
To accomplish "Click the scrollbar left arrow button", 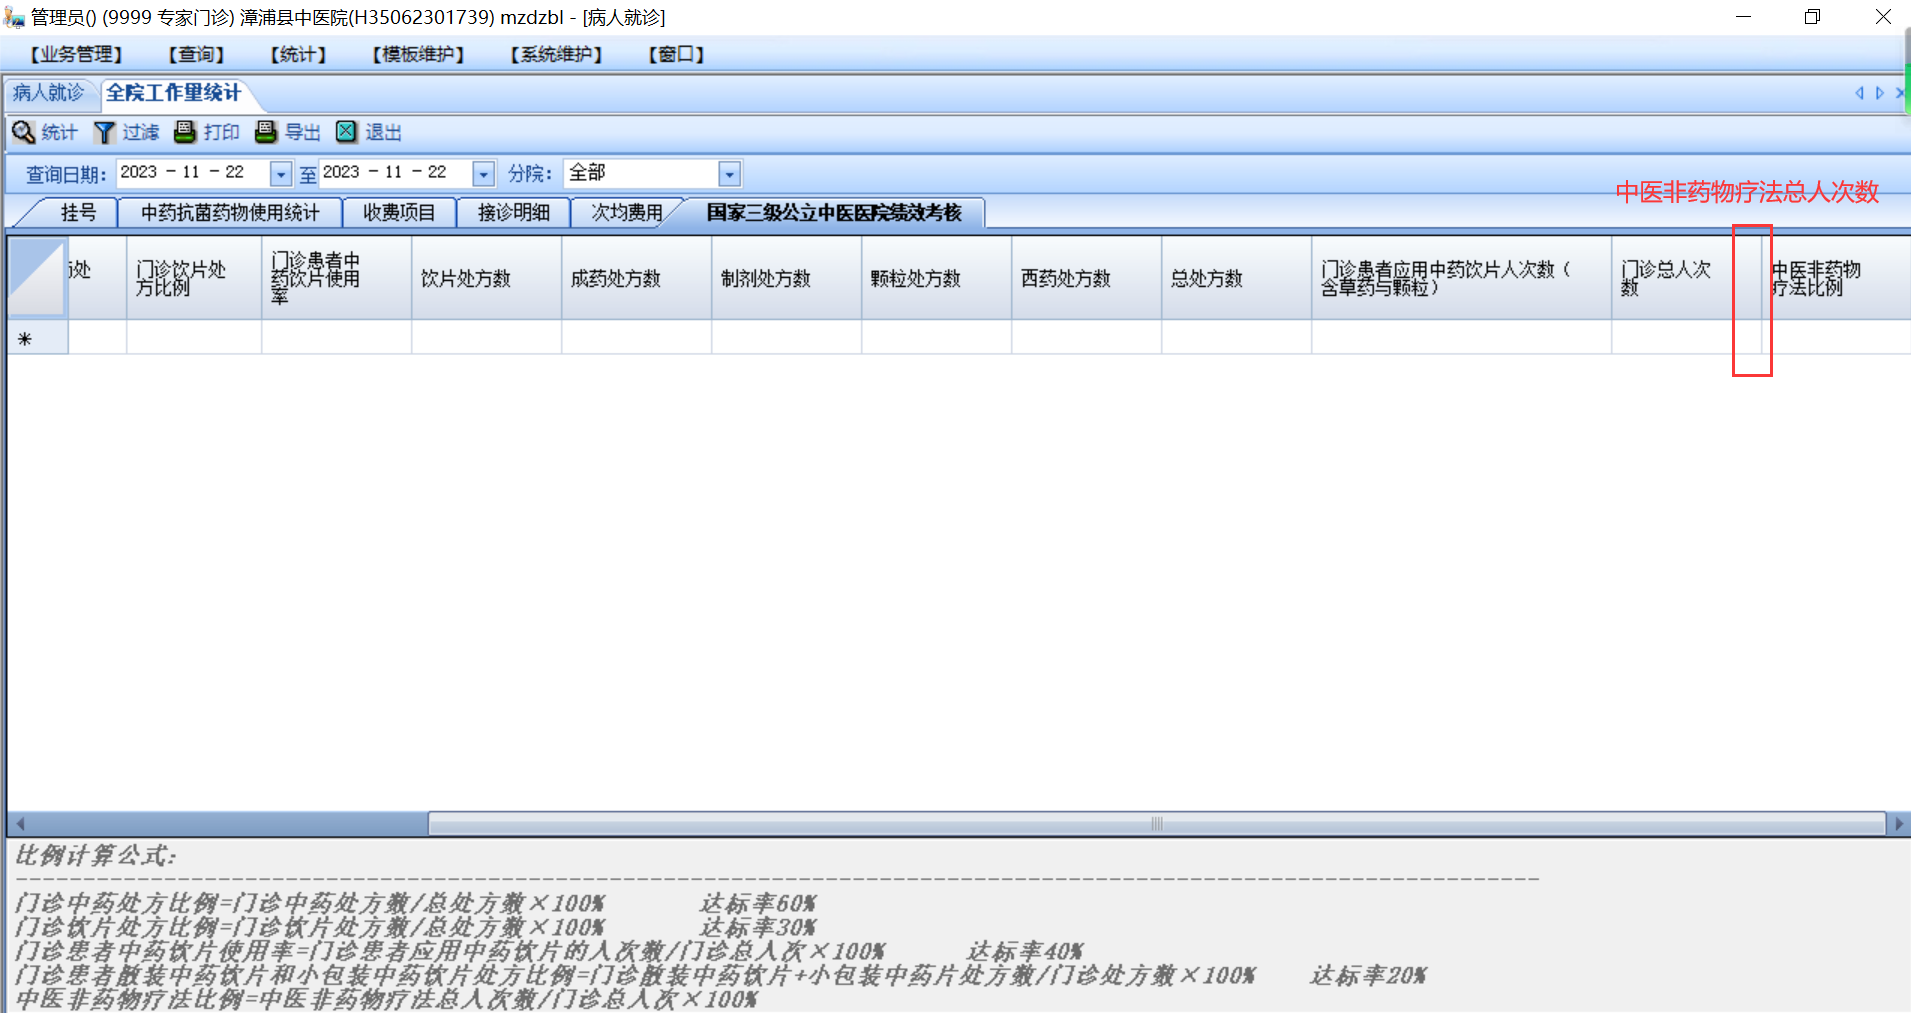I will click(19, 824).
